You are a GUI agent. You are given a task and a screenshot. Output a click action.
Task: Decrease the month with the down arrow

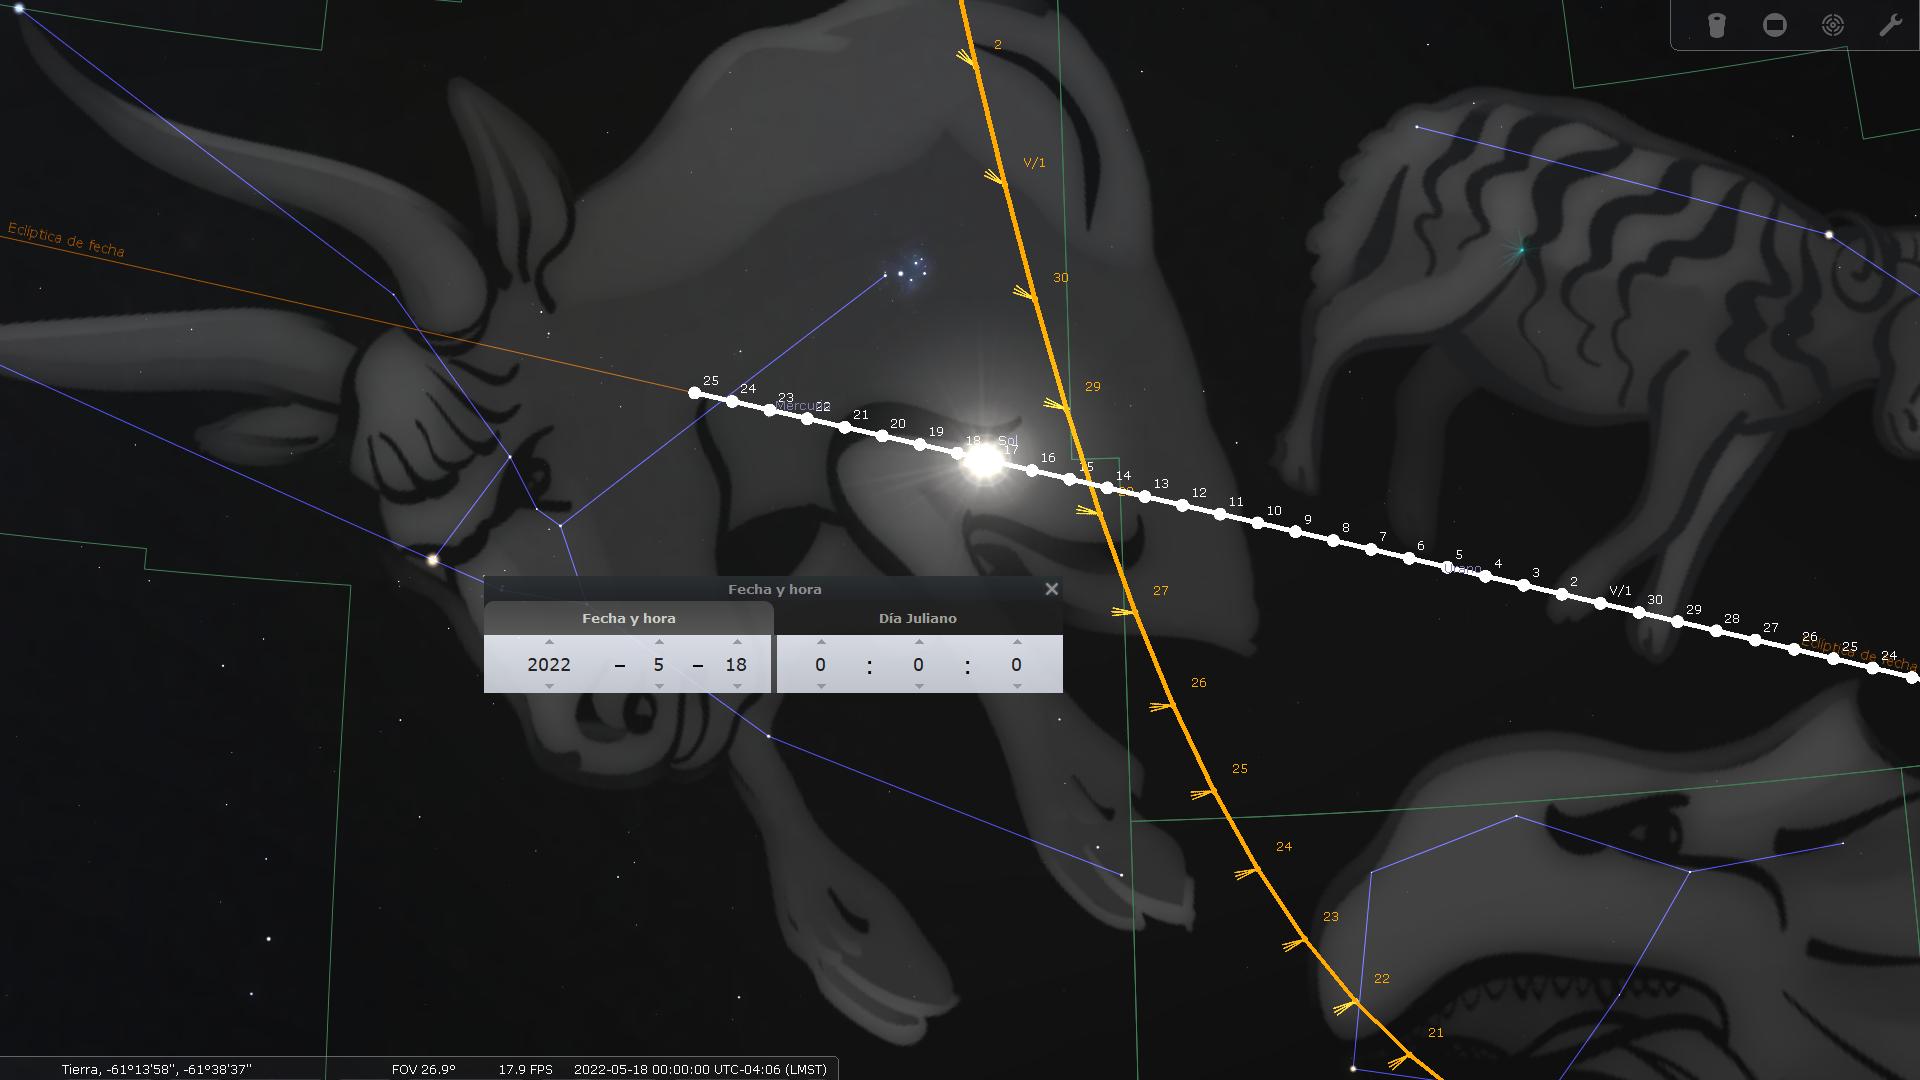pyautogui.click(x=659, y=686)
